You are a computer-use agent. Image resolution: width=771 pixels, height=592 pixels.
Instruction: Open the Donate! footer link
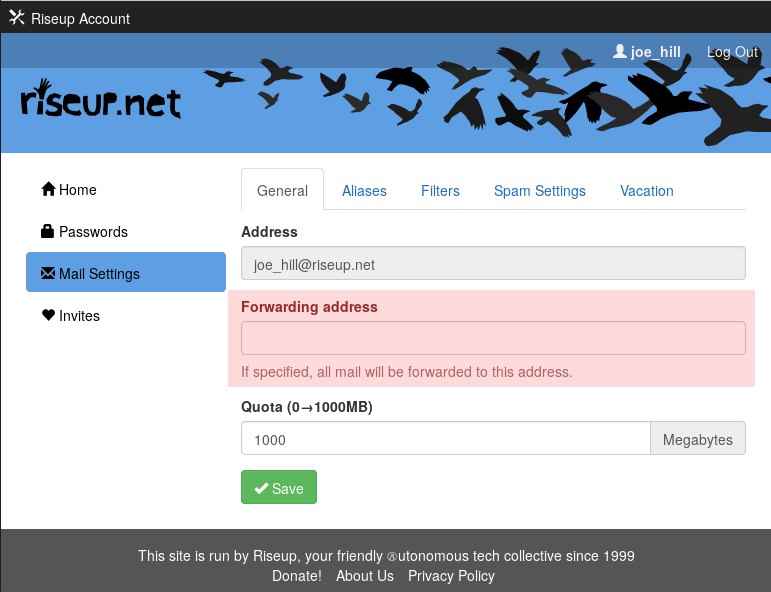(296, 576)
